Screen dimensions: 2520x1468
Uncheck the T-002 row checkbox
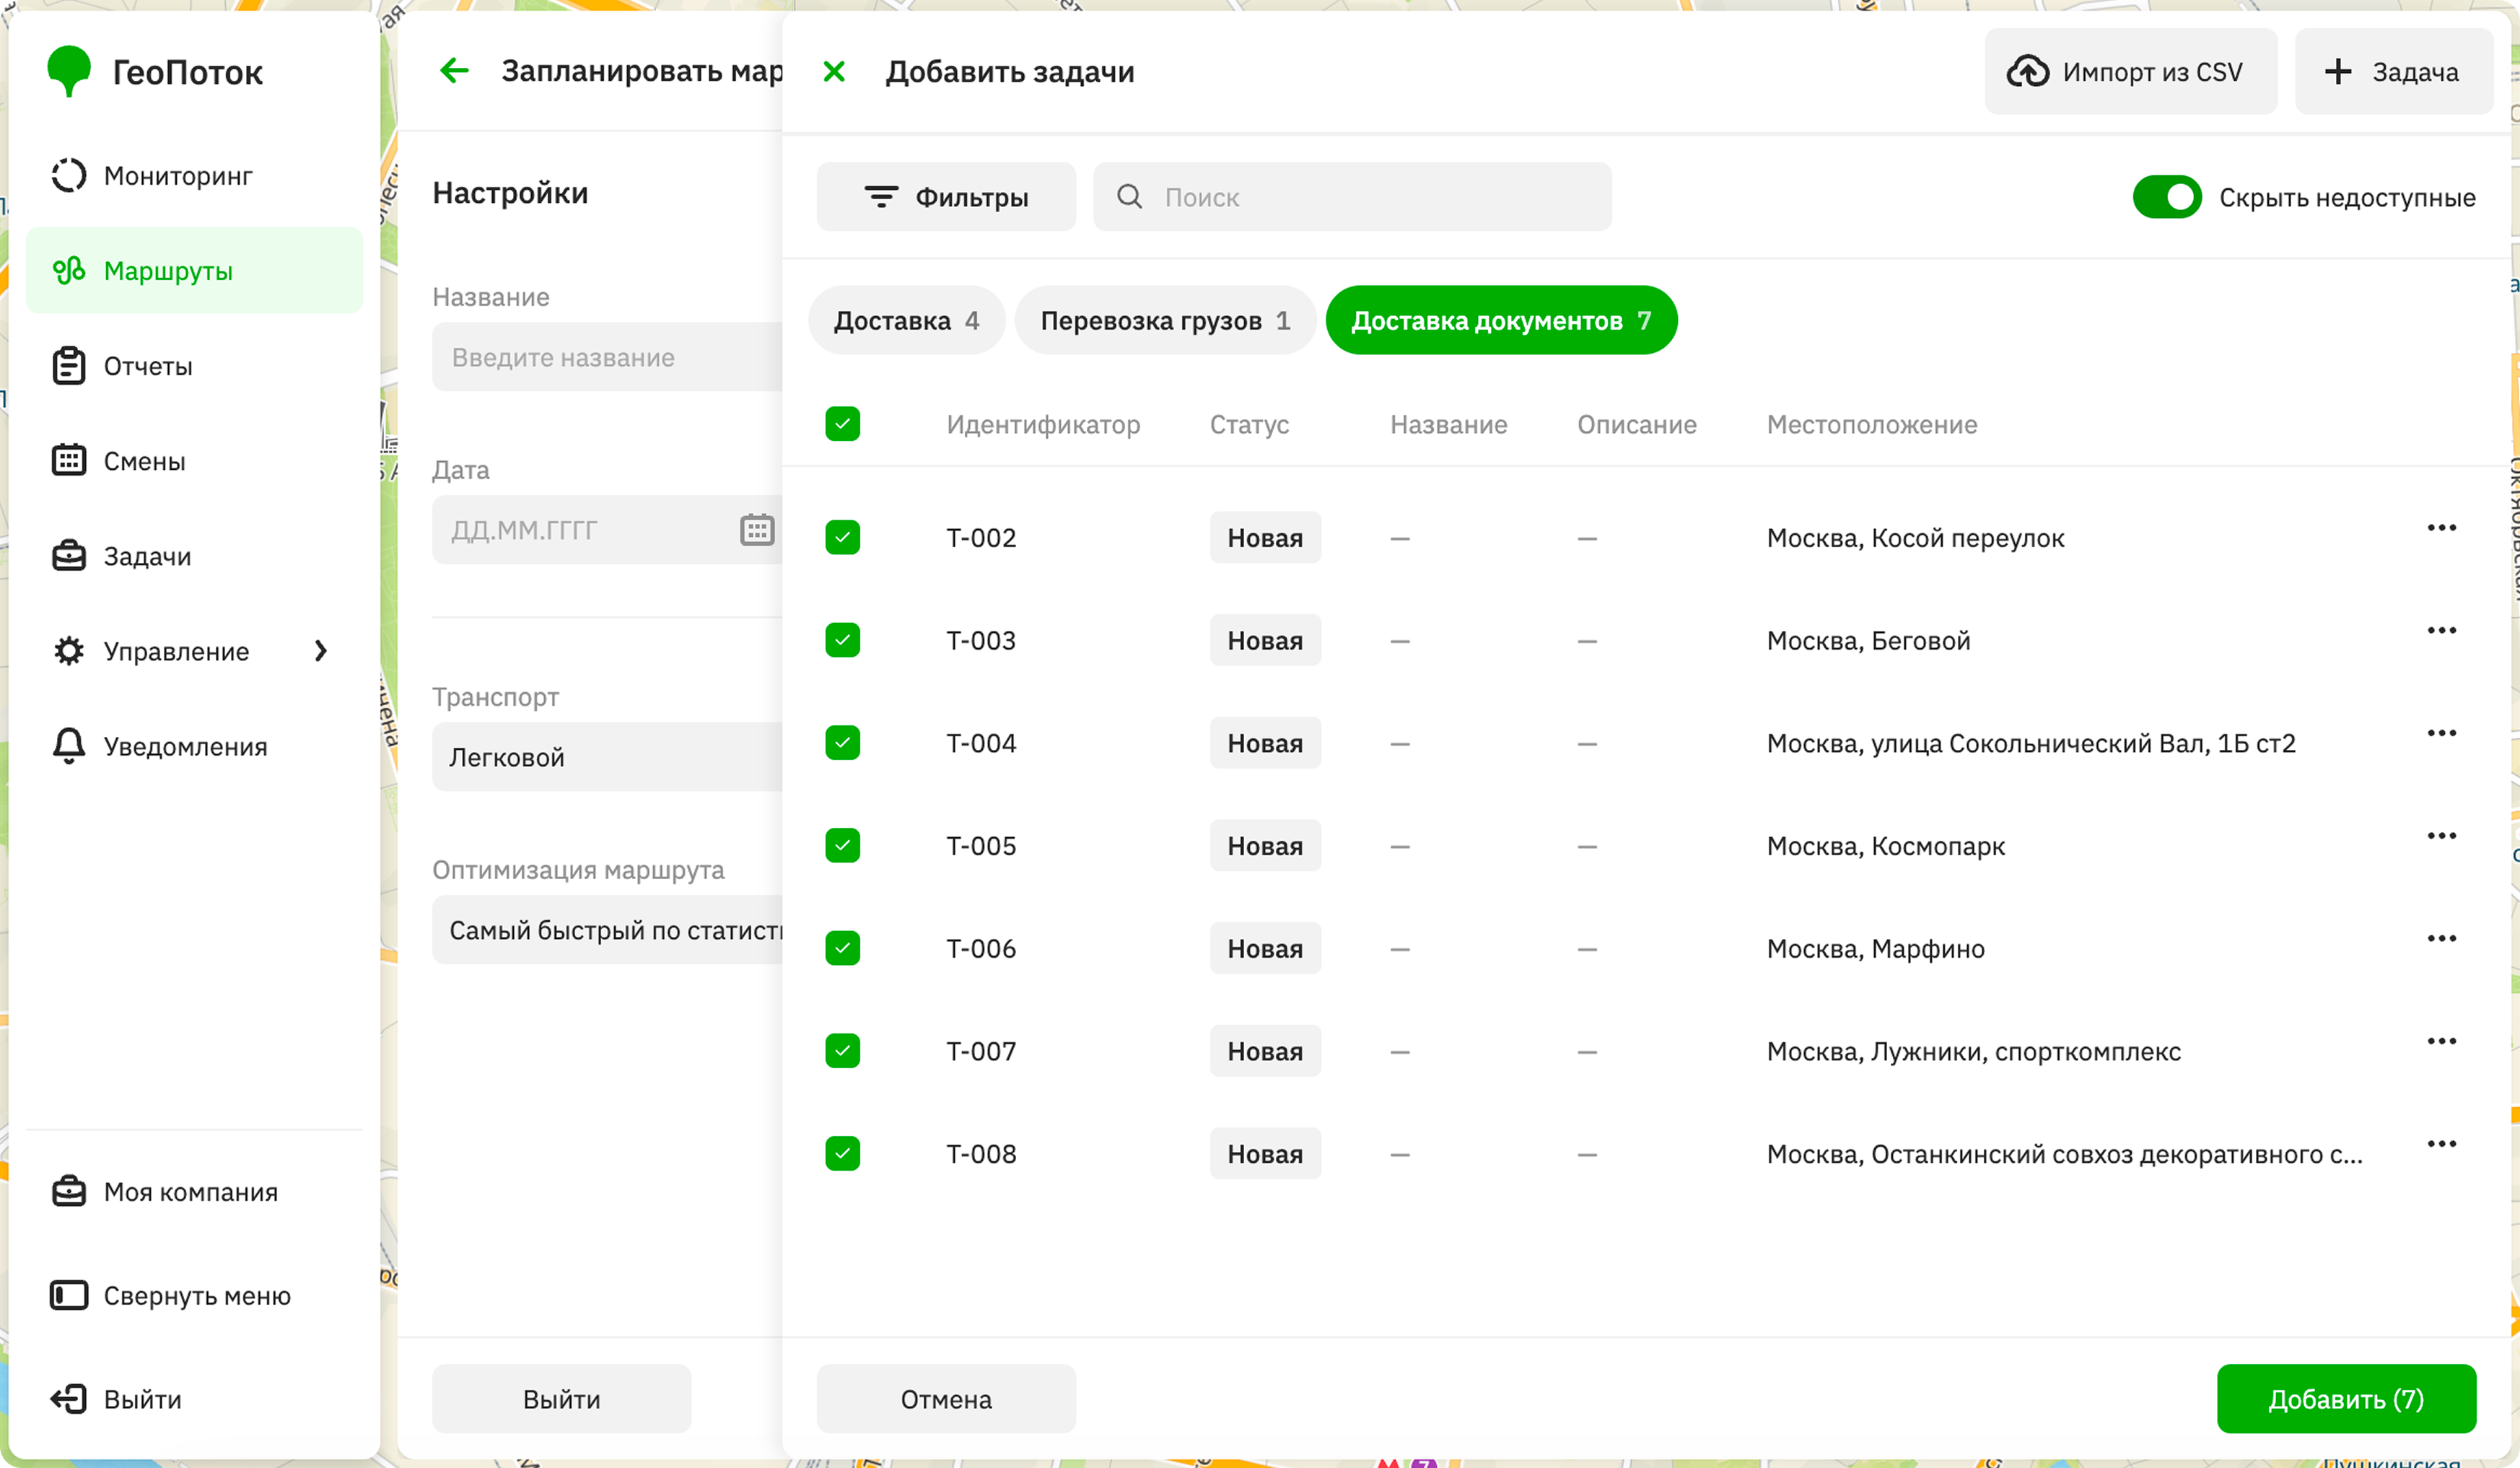843,537
